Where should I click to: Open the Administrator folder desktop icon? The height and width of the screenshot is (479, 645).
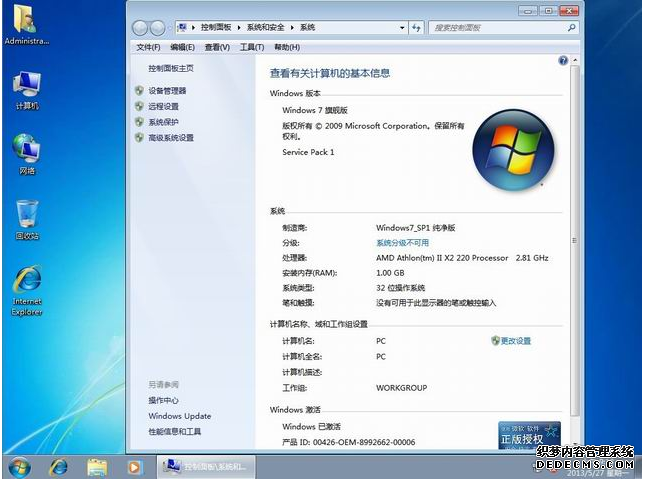(x=27, y=24)
